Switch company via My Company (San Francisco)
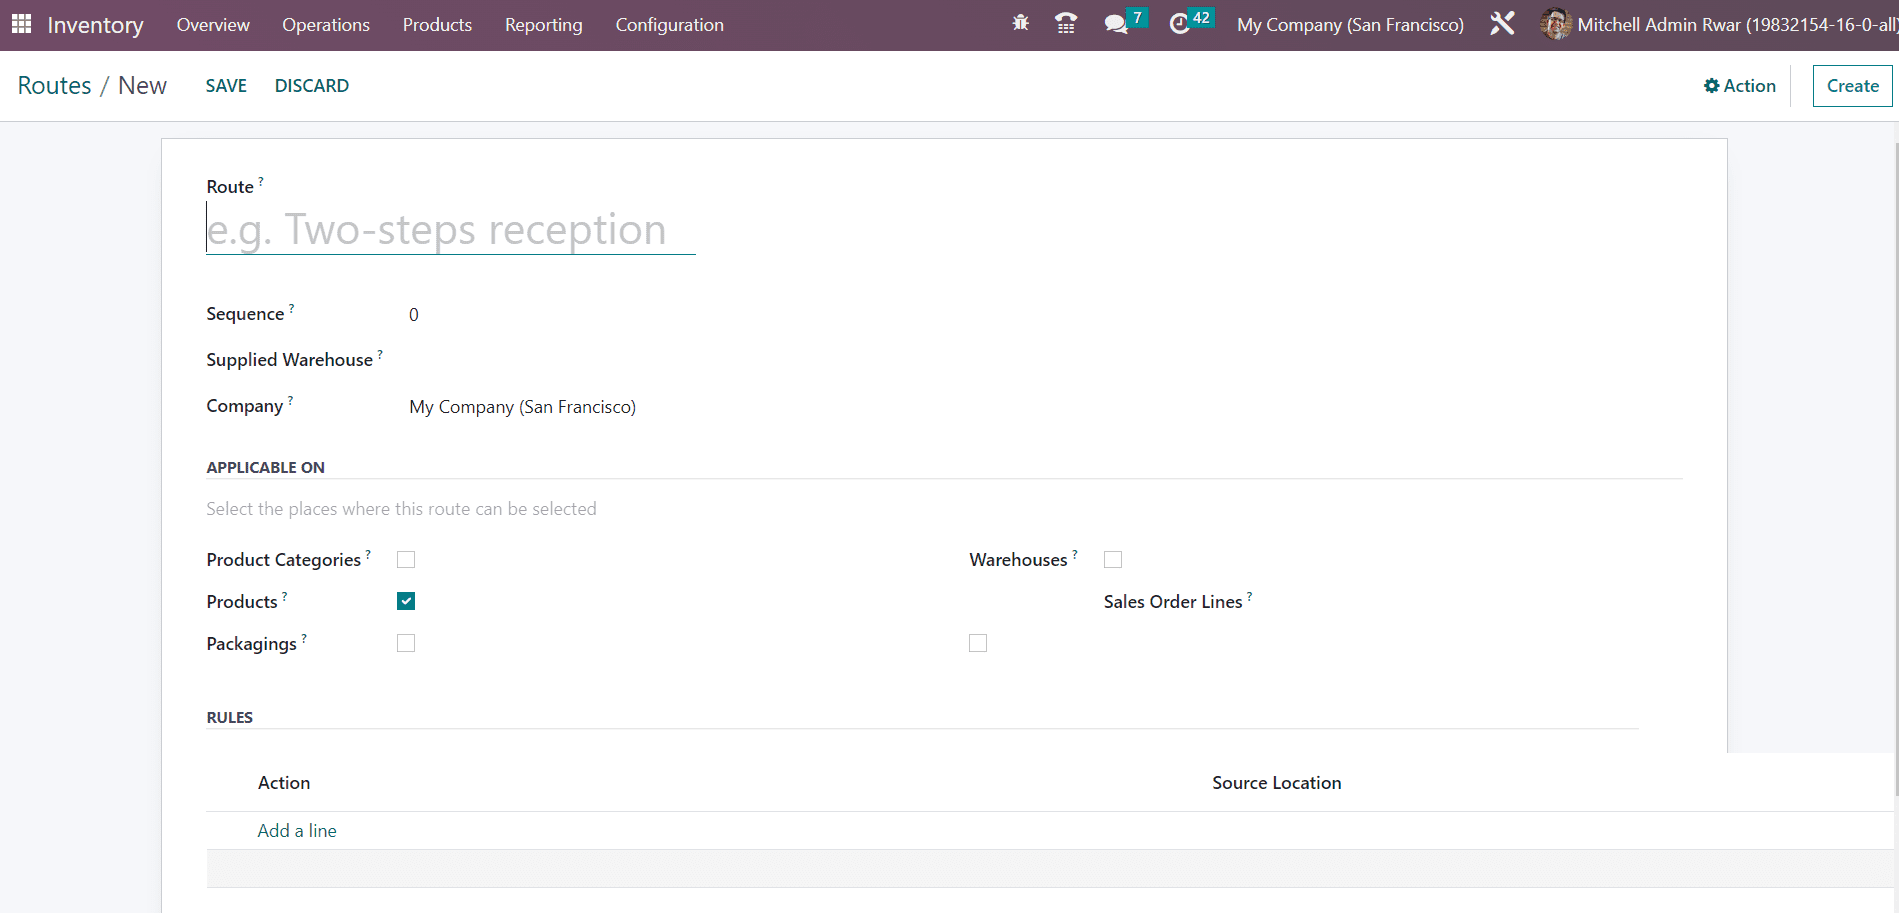 [1350, 25]
